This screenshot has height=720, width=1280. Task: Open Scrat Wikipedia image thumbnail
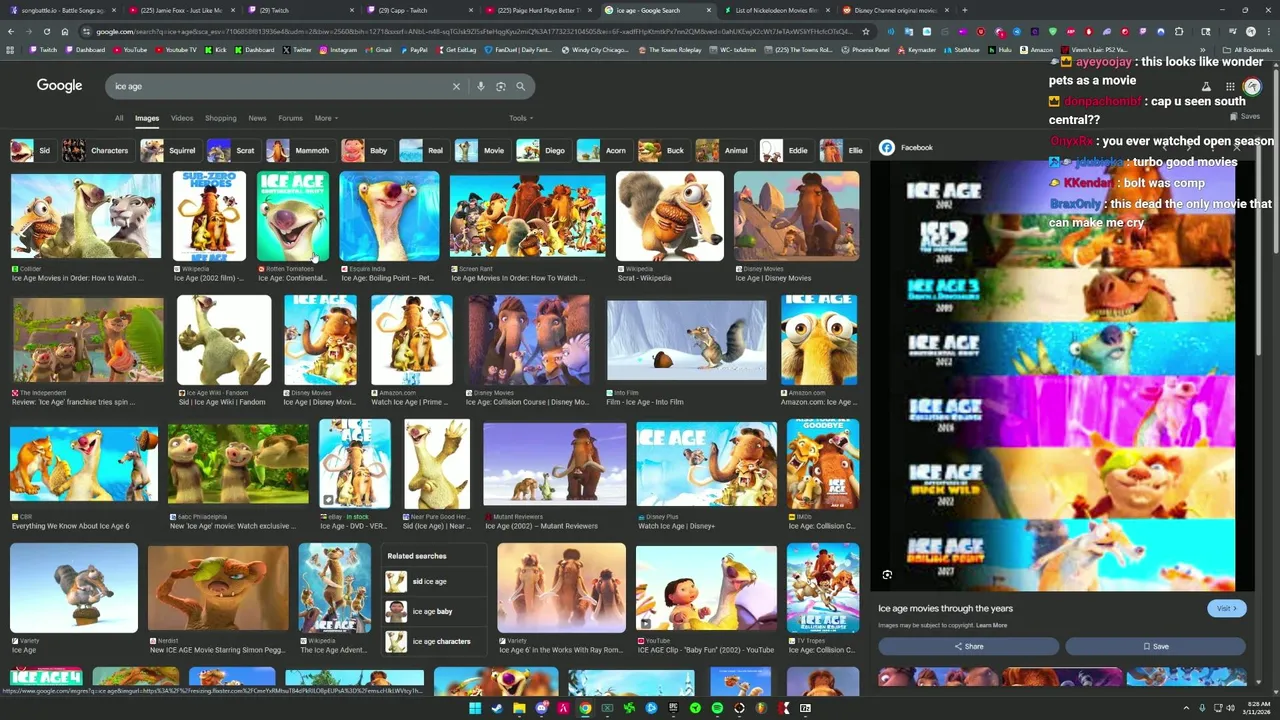pos(669,216)
